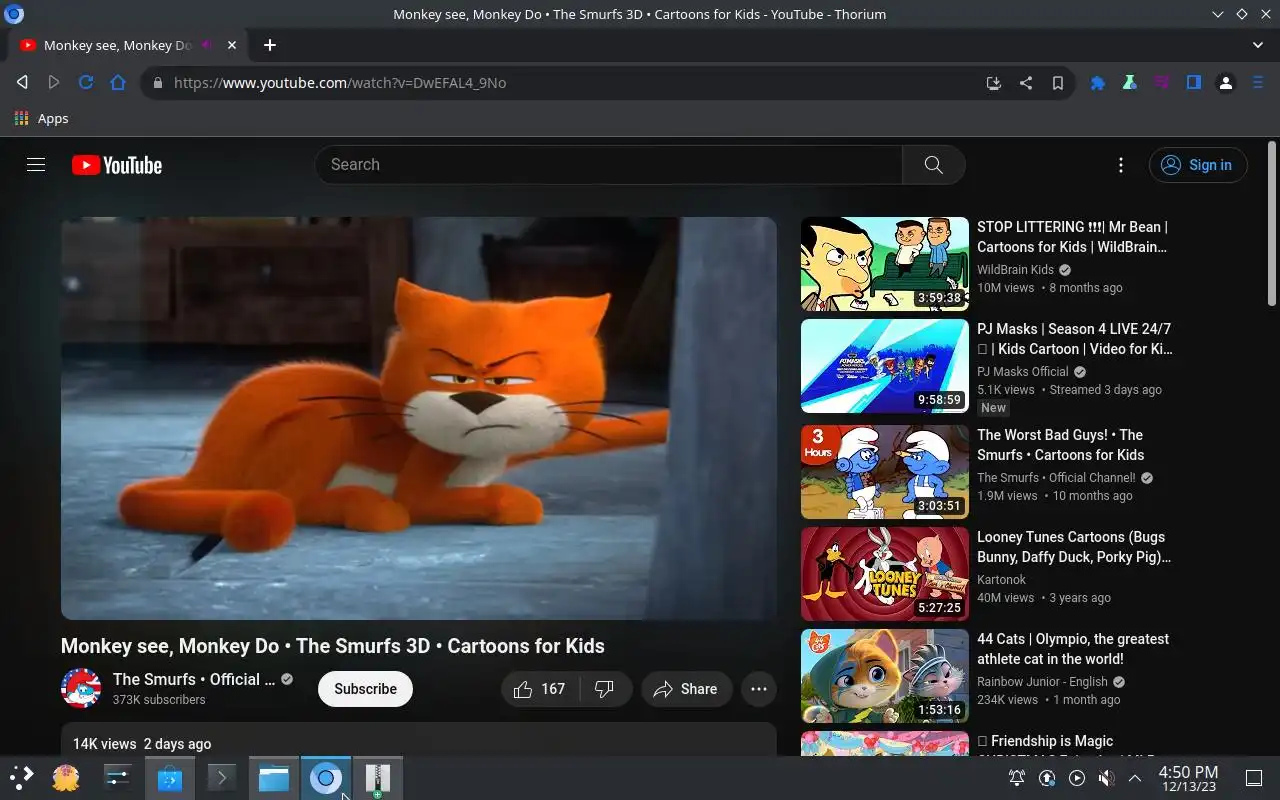Open the PJ Masks Season 4 thumbnail
This screenshot has width=1280, height=800.
(x=885, y=366)
